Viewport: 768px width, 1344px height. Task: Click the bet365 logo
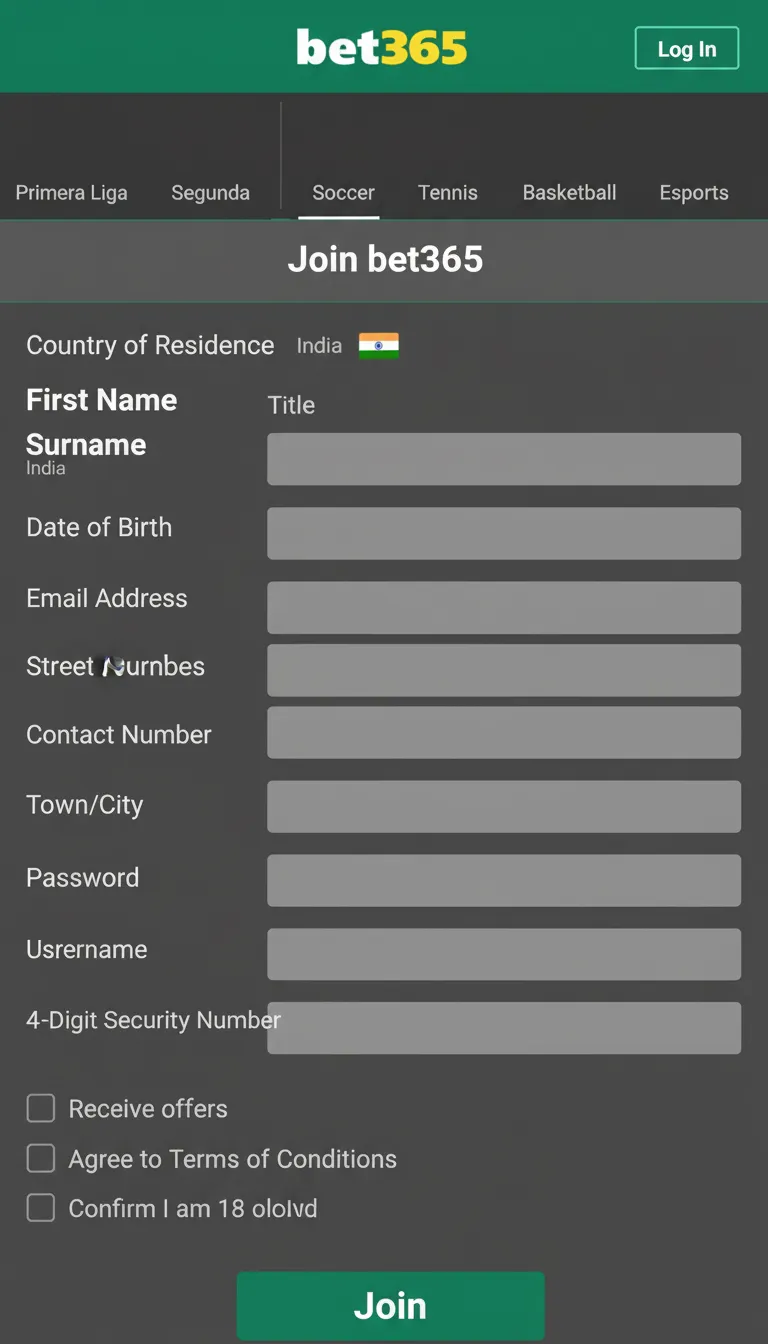pyautogui.click(x=382, y=48)
